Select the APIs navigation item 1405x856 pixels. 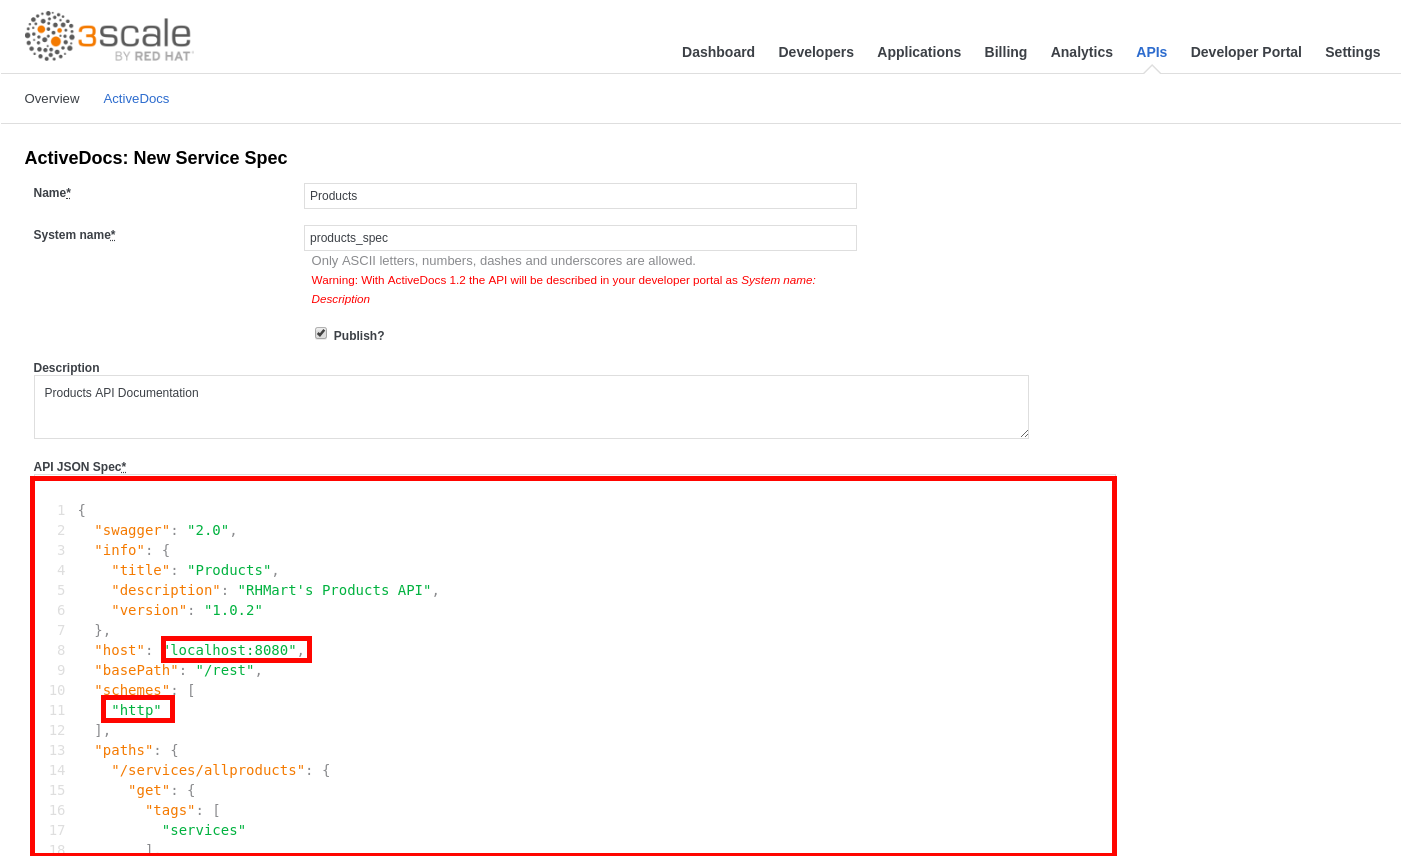[x=1151, y=52]
